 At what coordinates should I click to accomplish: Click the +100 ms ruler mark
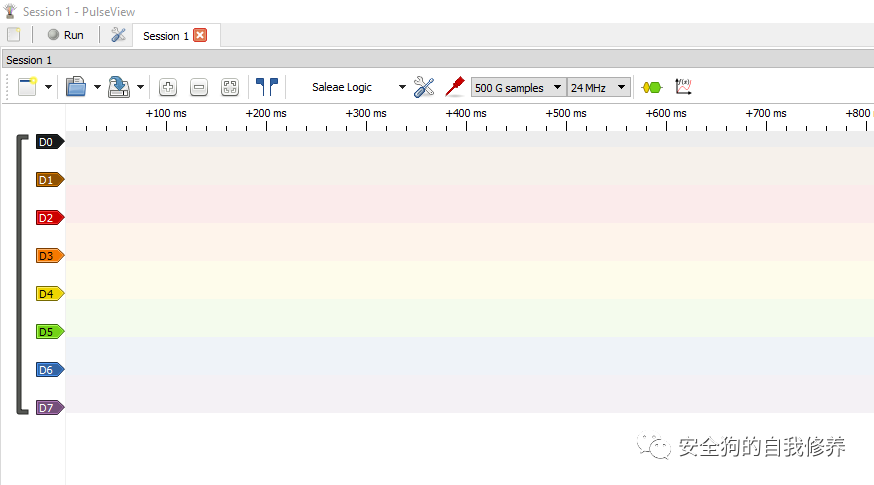[x=166, y=113]
